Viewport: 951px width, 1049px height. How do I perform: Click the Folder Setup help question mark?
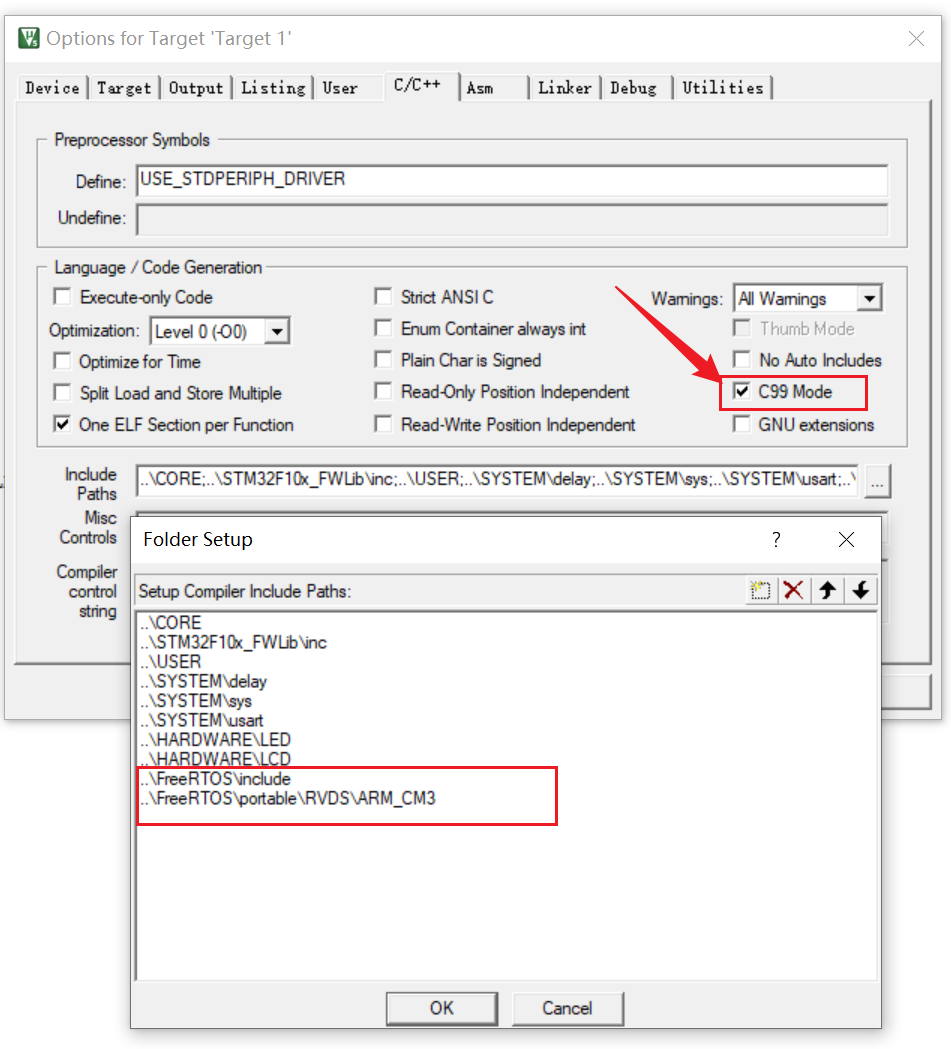pyautogui.click(x=776, y=539)
